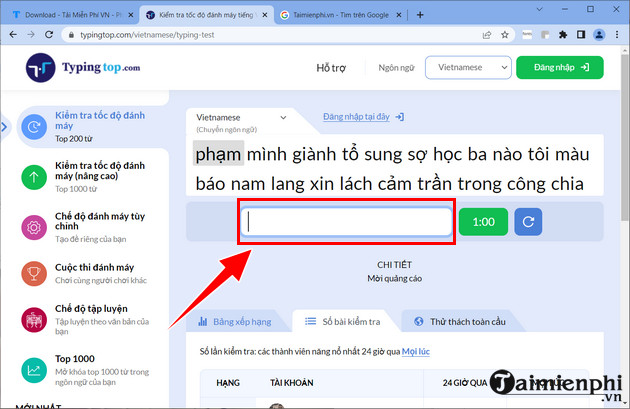This screenshot has height=409, width=630.
Task: Open the Chrome tab search chevron
Action: point(540,9)
